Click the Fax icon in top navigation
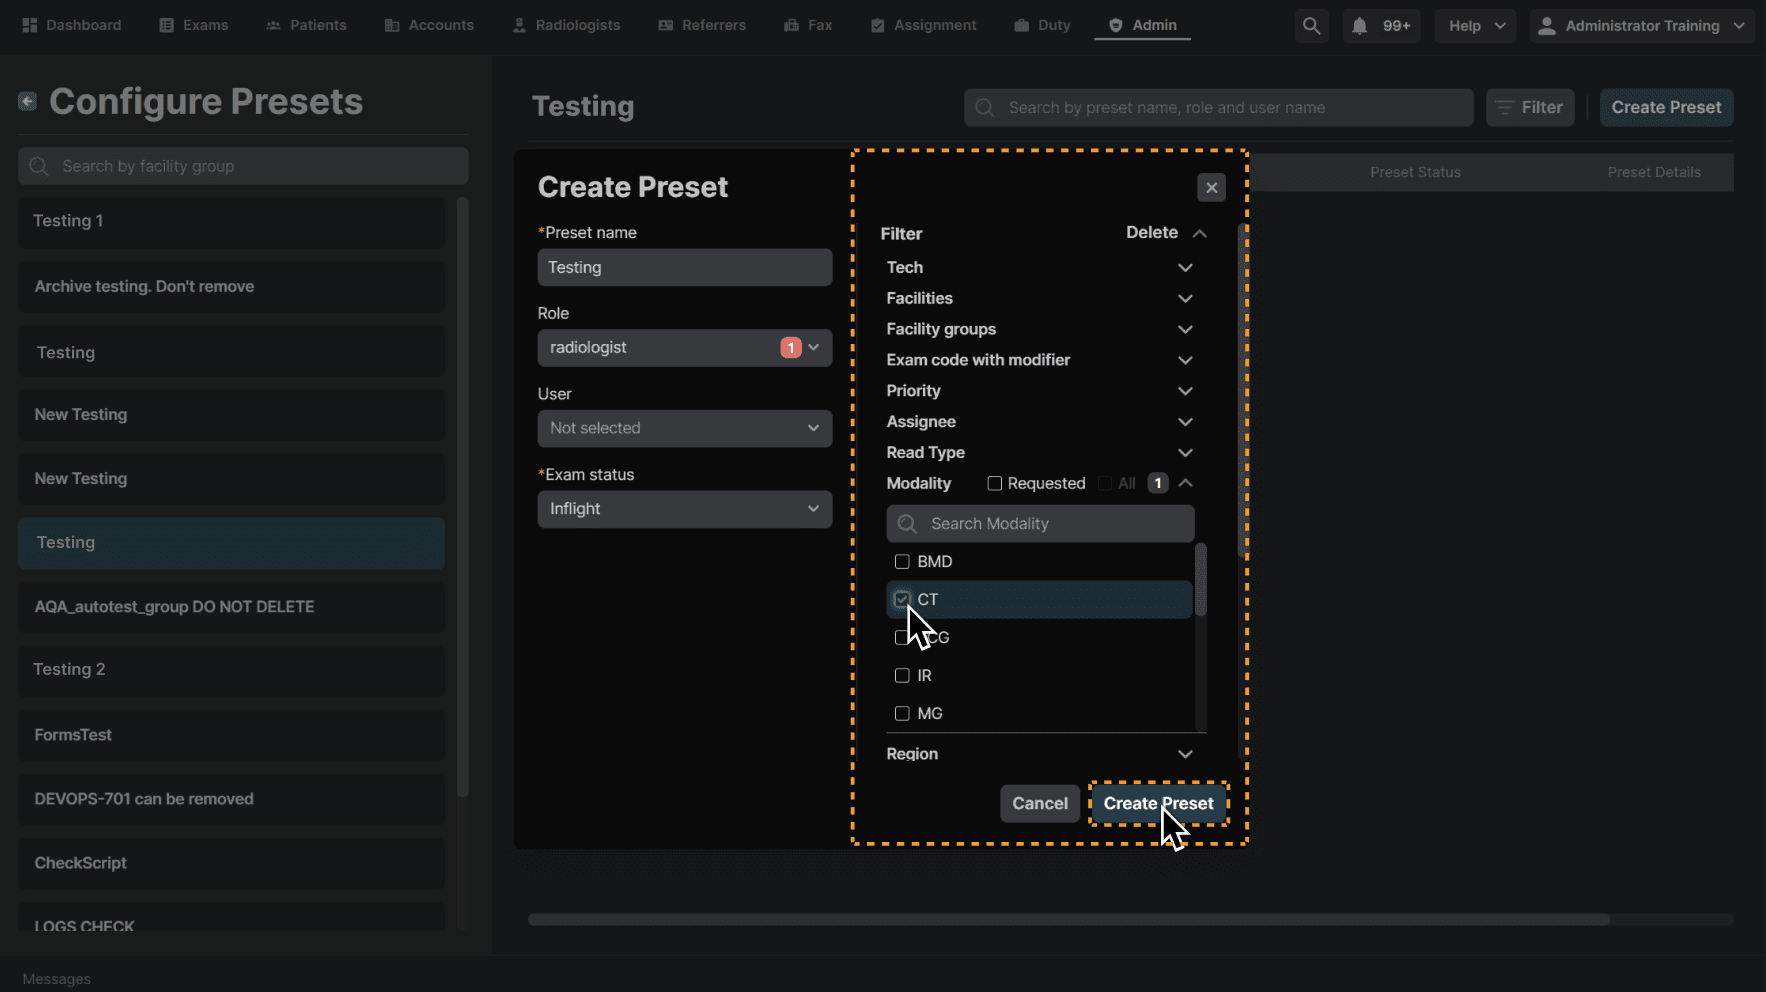This screenshot has height=992, width=1766. pos(792,25)
